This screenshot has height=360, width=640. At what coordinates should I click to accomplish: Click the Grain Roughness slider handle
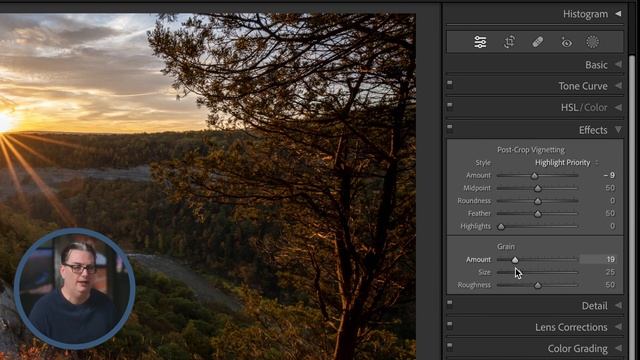538,285
